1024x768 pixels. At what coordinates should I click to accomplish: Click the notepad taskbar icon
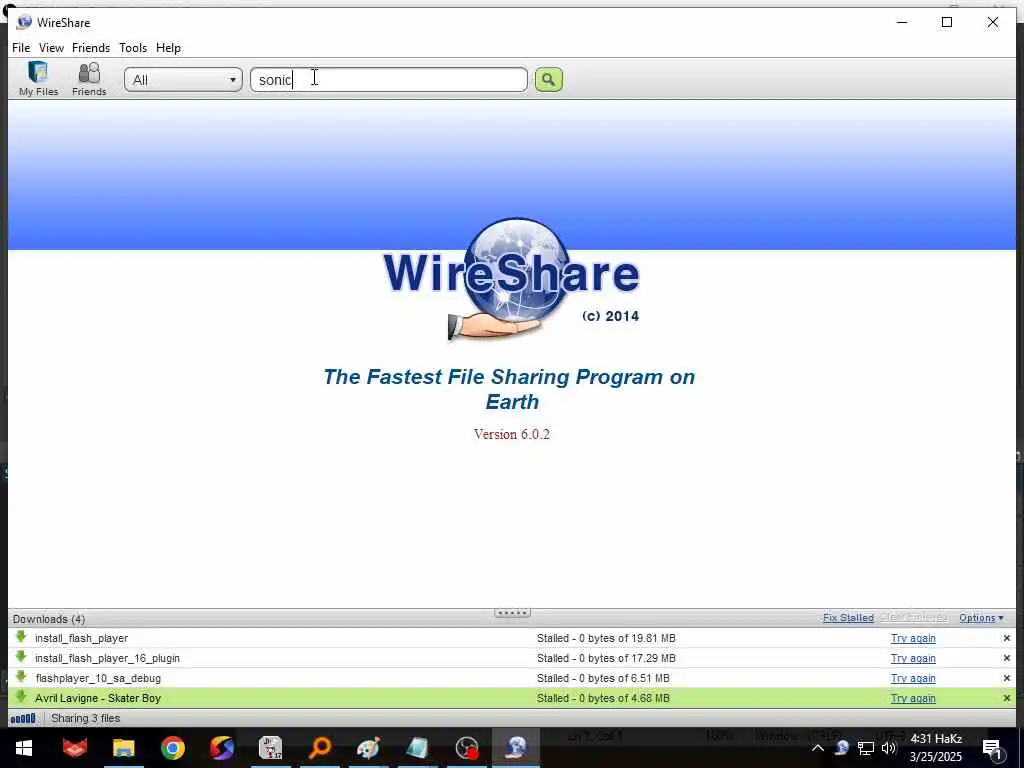(x=417, y=748)
